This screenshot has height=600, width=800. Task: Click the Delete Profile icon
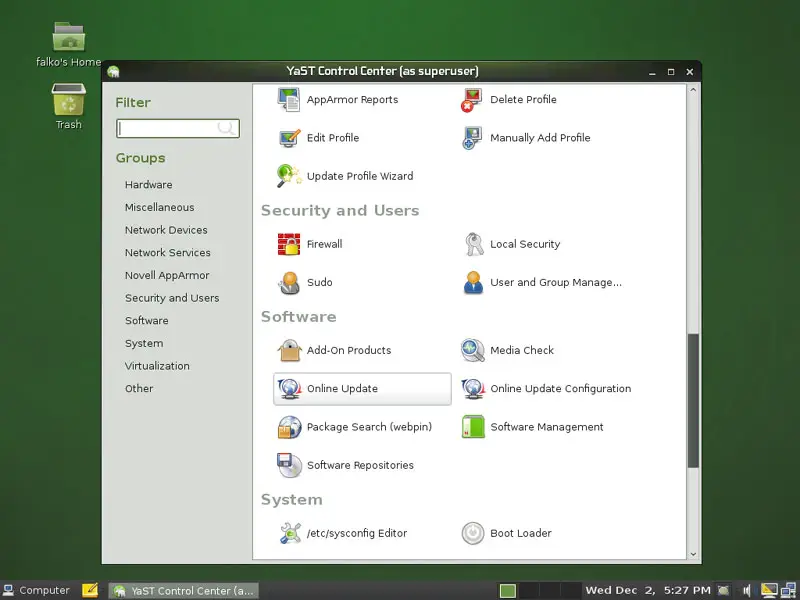[472, 99]
